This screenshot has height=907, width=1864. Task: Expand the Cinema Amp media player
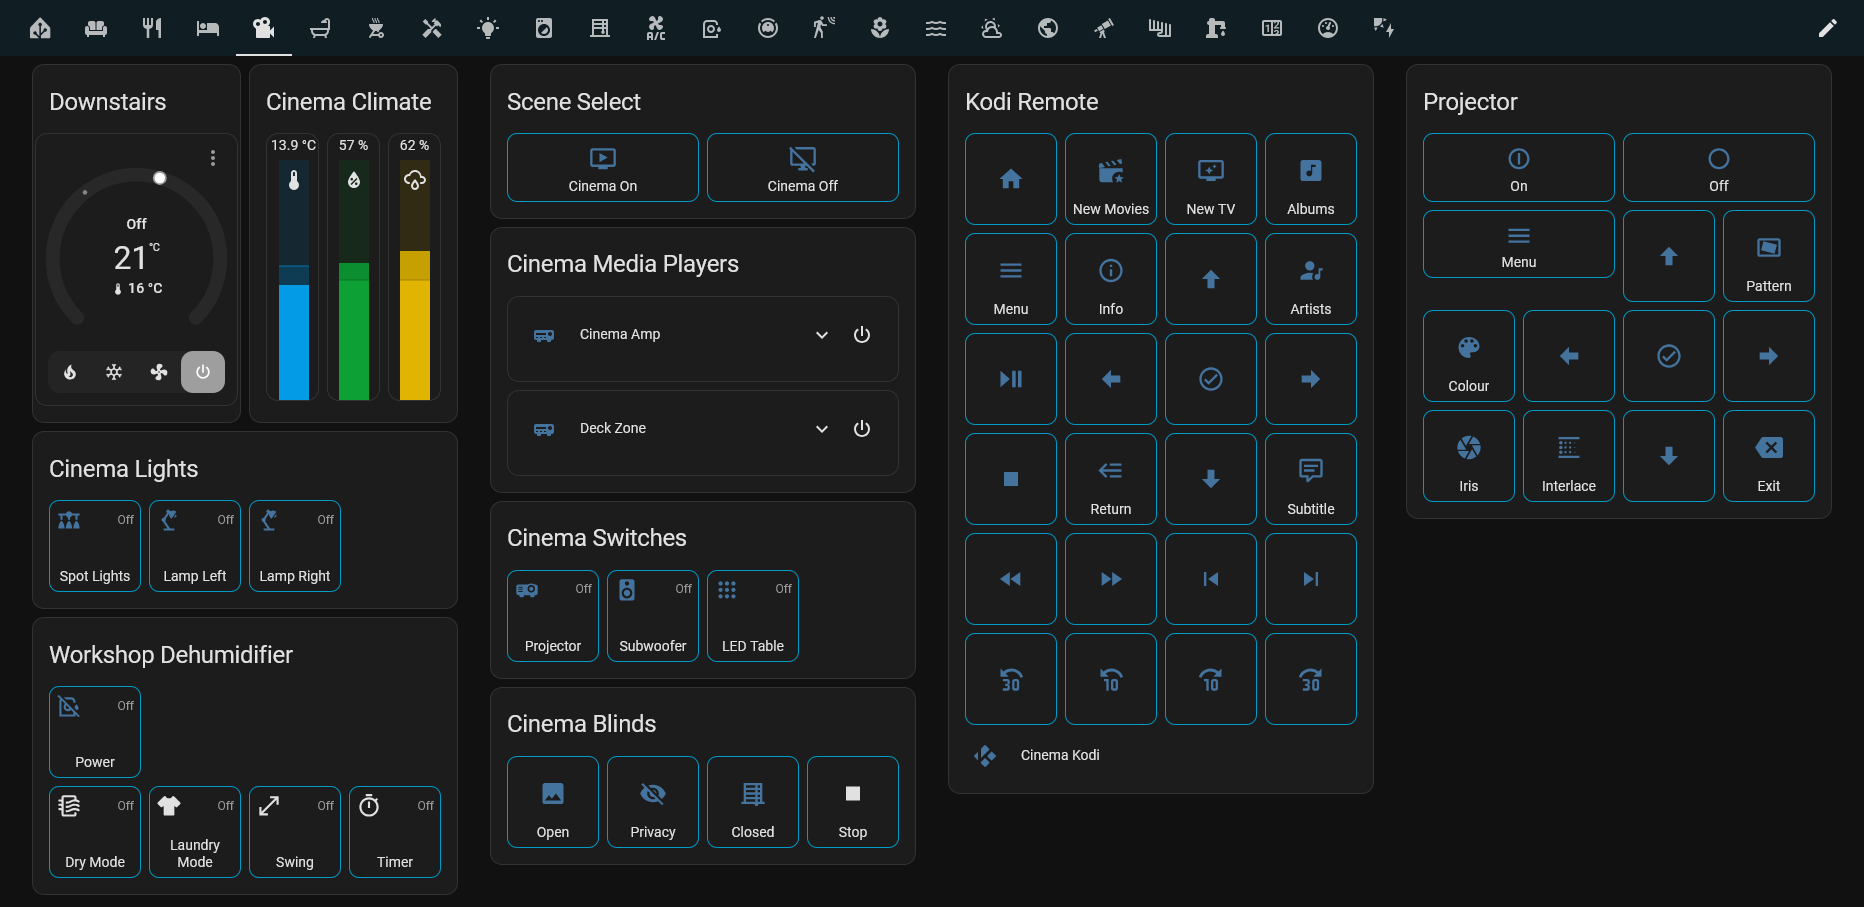point(821,335)
